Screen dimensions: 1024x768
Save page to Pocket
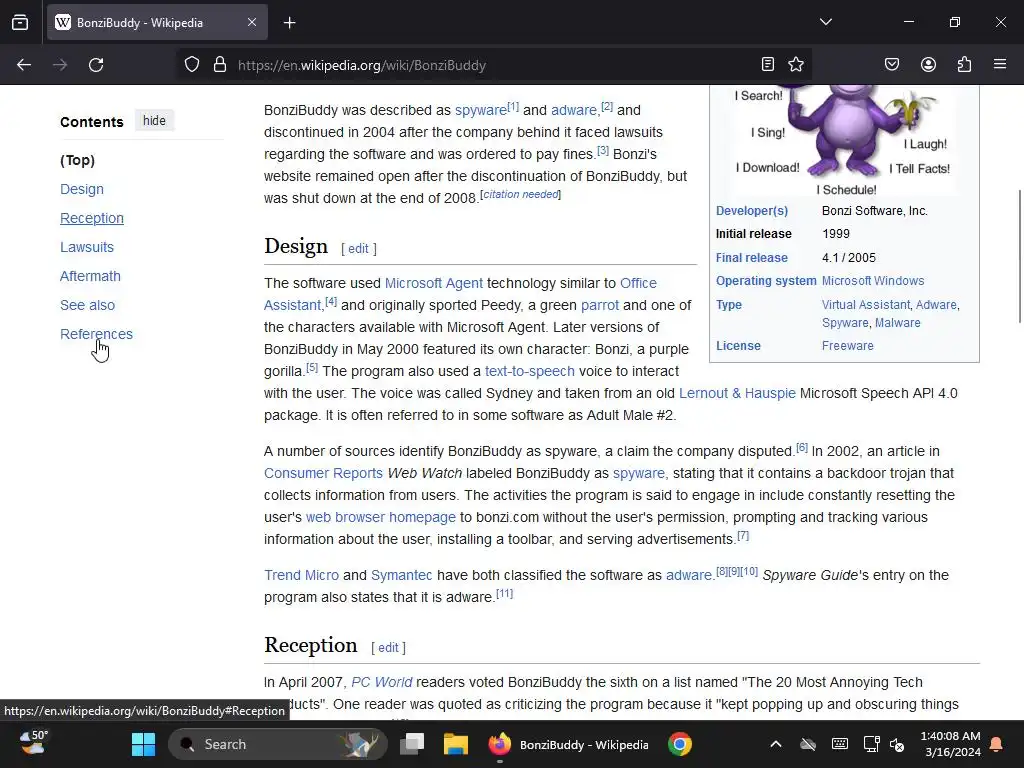[x=892, y=64]
